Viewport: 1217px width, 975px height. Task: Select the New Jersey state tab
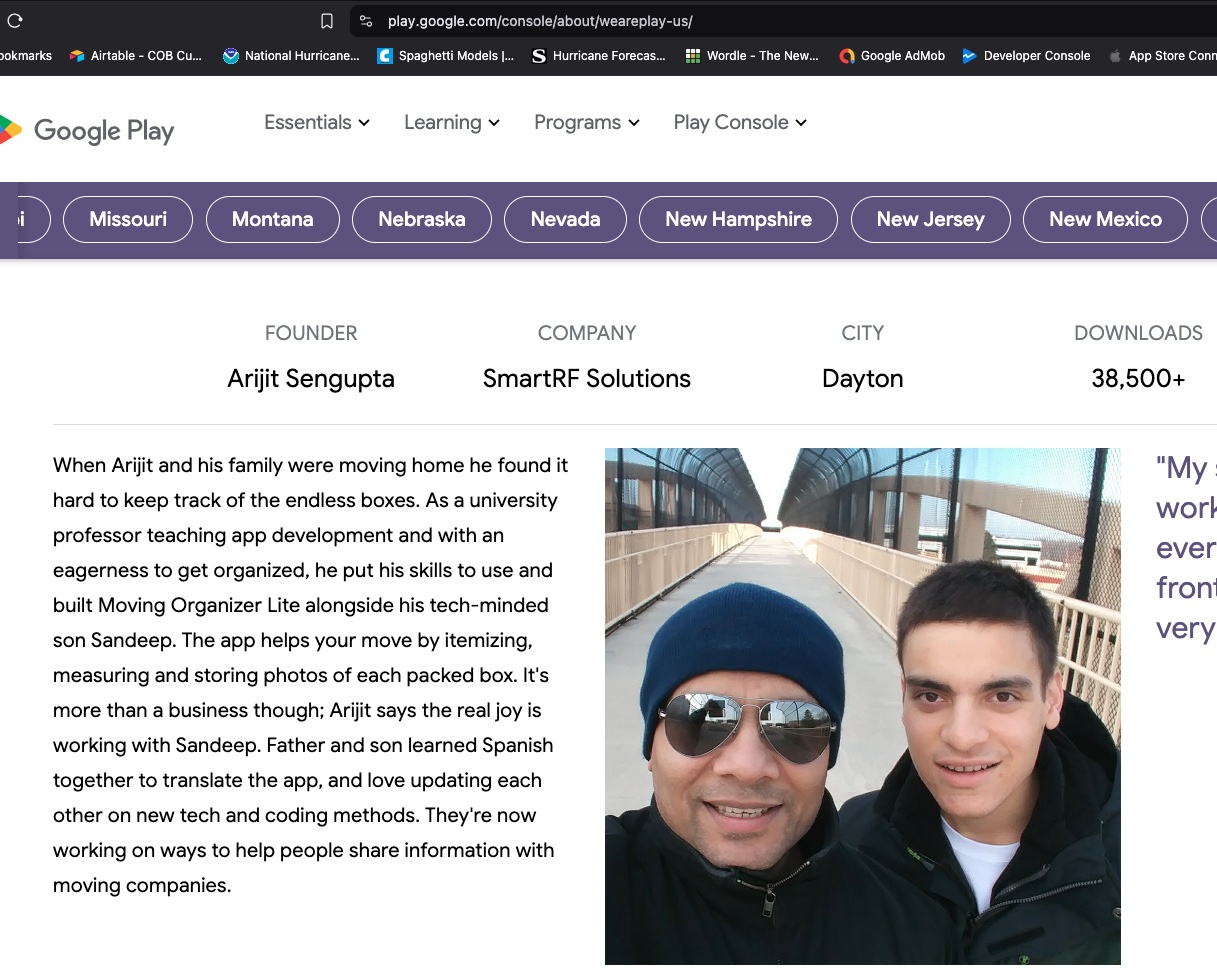(x=931, y=219)
